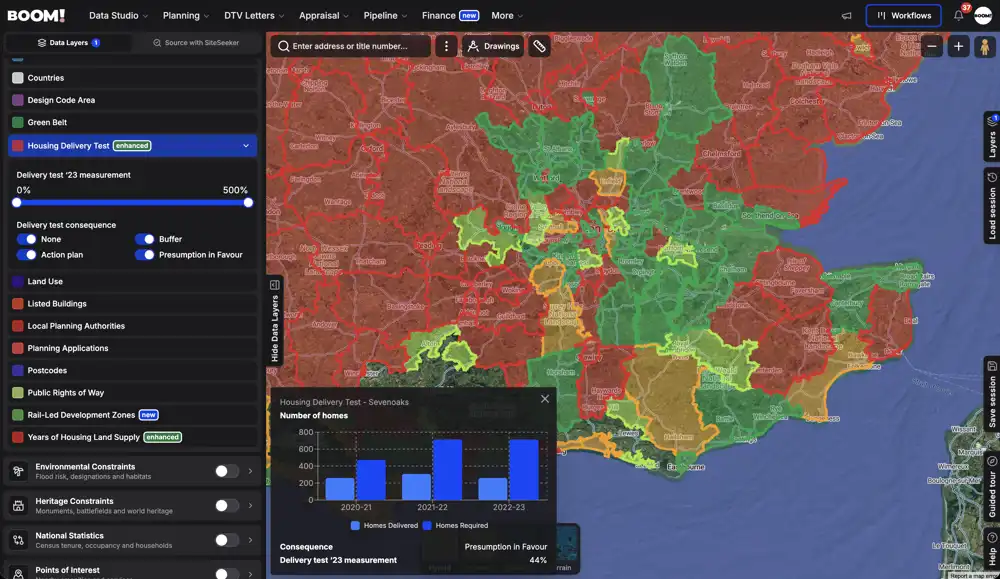Open the Finance menu item
The width and height of the screenshot is (1000, 579).
pyautogui.click(x=450, y=15)
